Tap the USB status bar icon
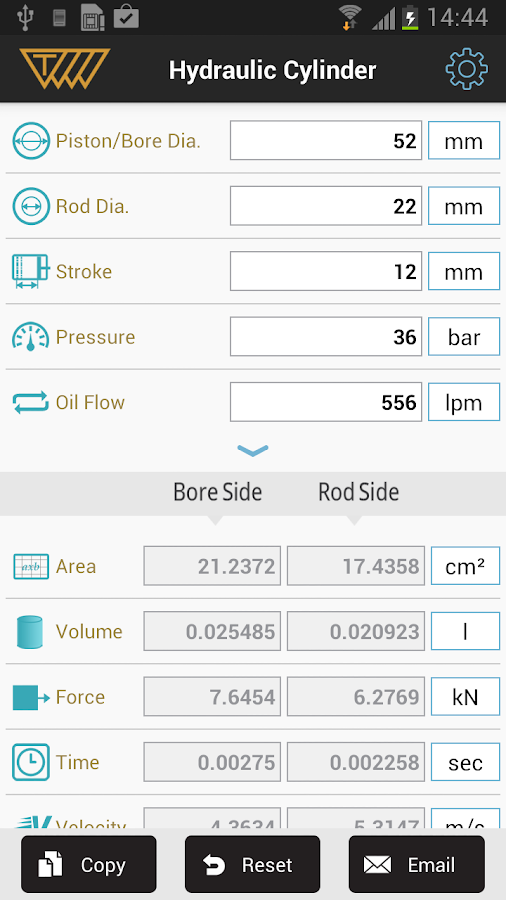Screen dimensions: 506x900 tap(25, 17)
